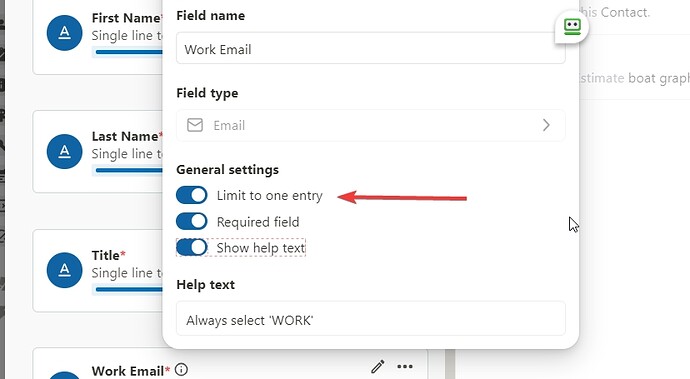
Task: Click the pencil edit icon for Work Email
Action: (x=378, y=367)
